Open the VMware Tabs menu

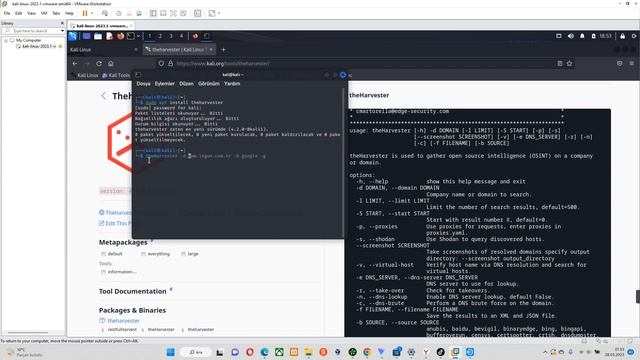point(56,13)
